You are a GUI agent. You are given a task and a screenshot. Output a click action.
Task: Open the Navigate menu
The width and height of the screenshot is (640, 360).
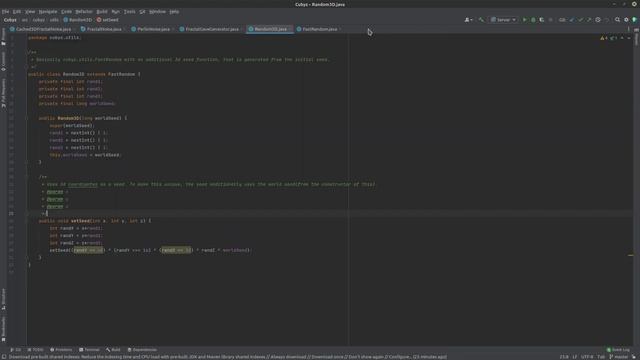pos(48,11)
